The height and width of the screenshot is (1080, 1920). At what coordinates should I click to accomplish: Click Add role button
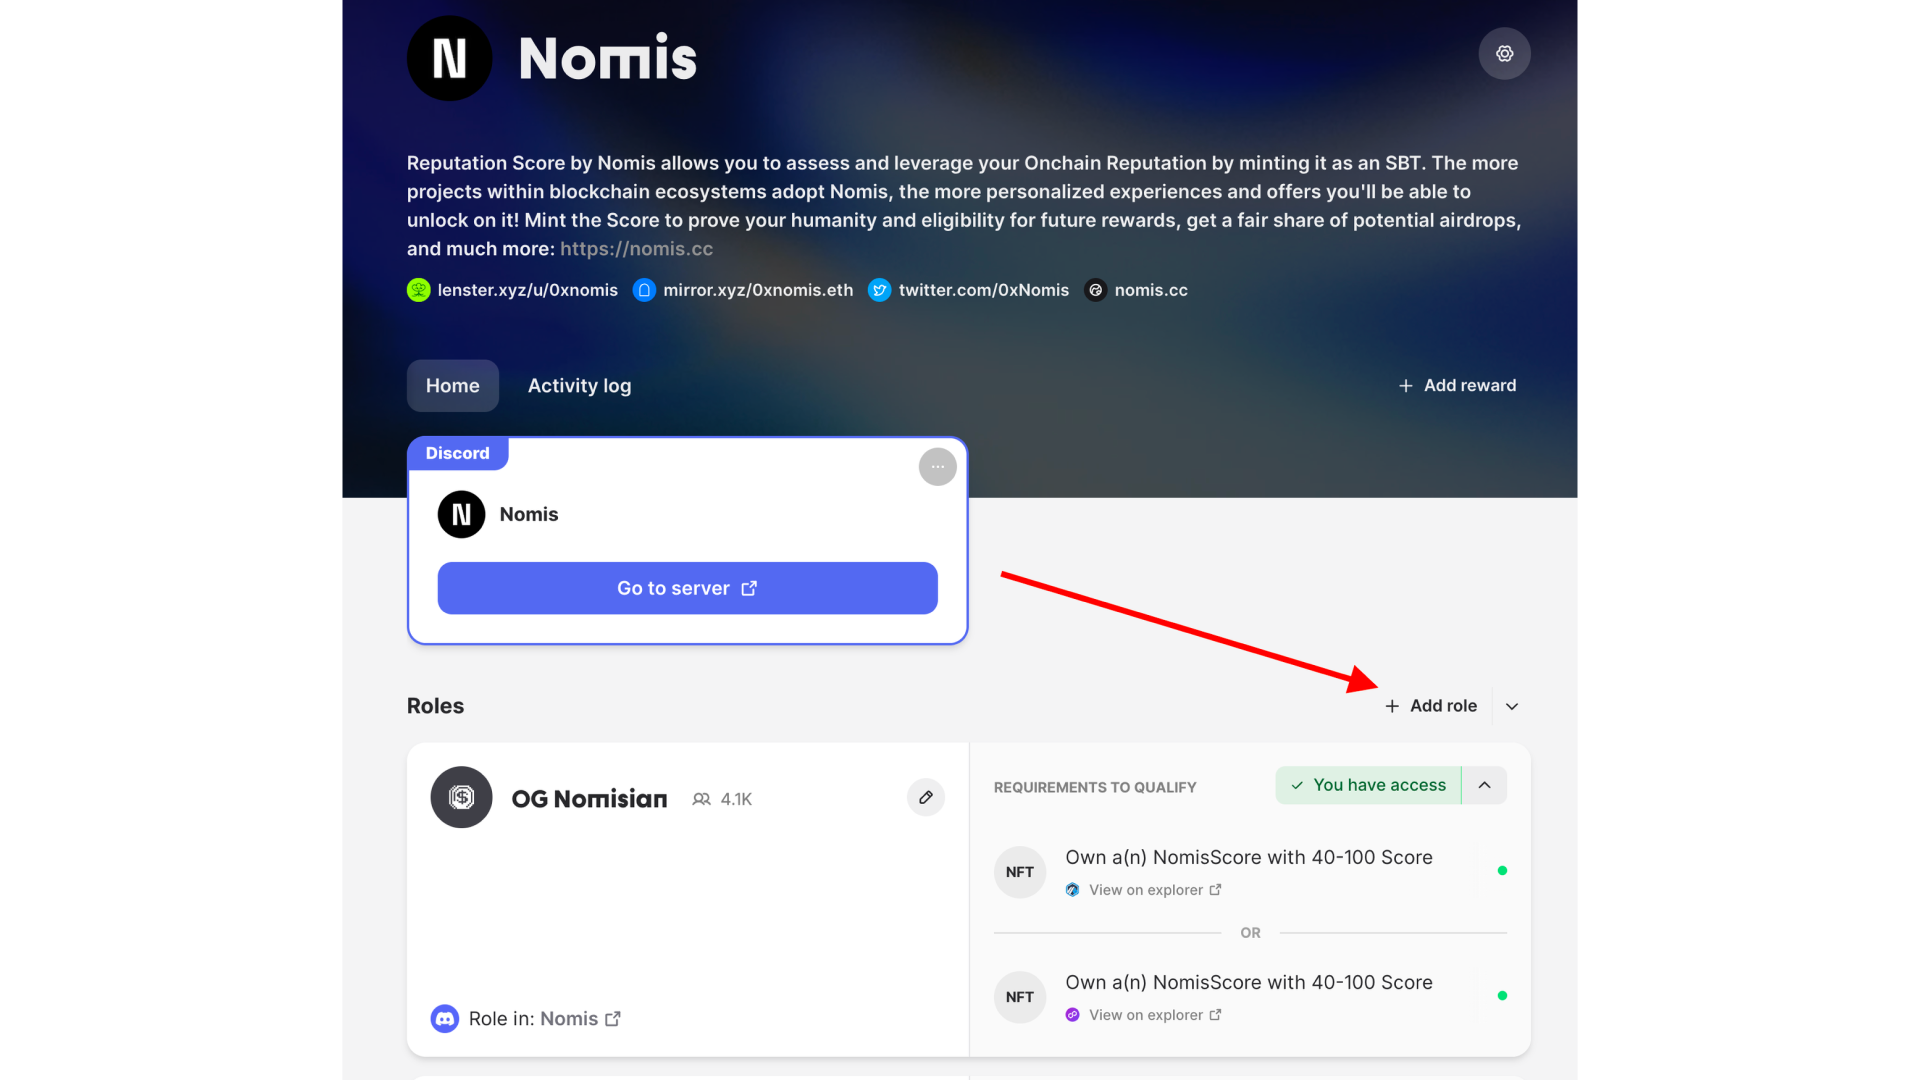[x=1430, y=706]
